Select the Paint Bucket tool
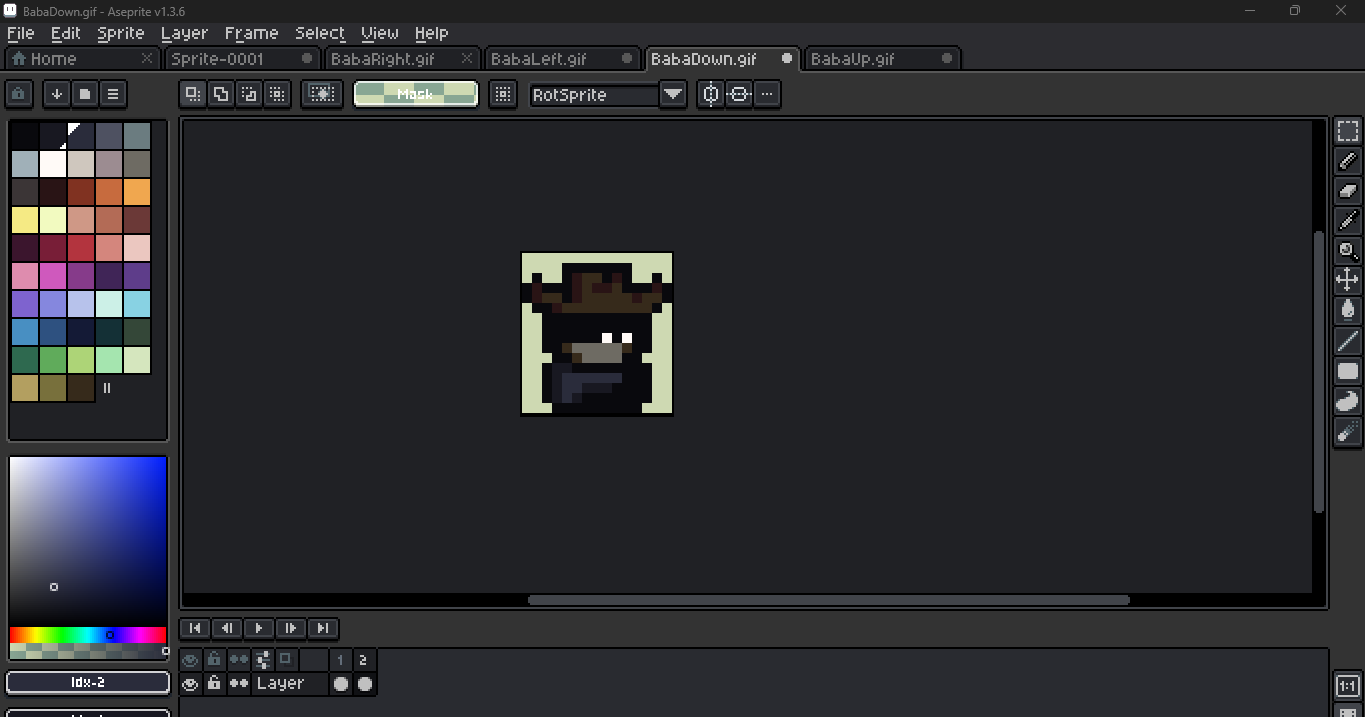The width and height of the screenshot is (1365, 717). (x=1348, y=311)
